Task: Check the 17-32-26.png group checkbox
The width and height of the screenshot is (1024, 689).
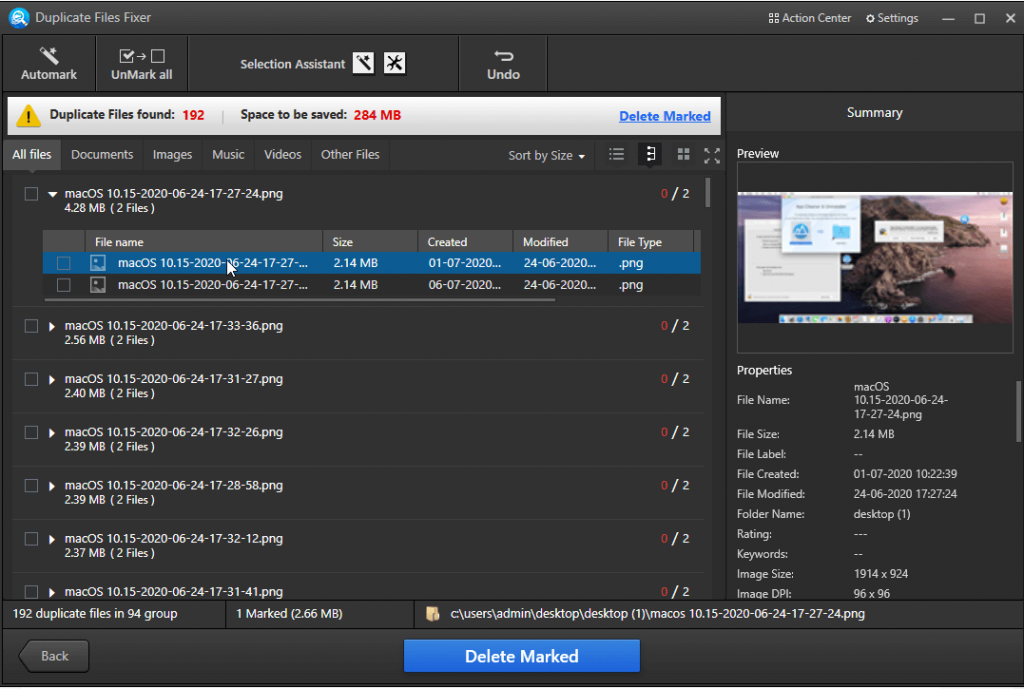Action: 31,432
